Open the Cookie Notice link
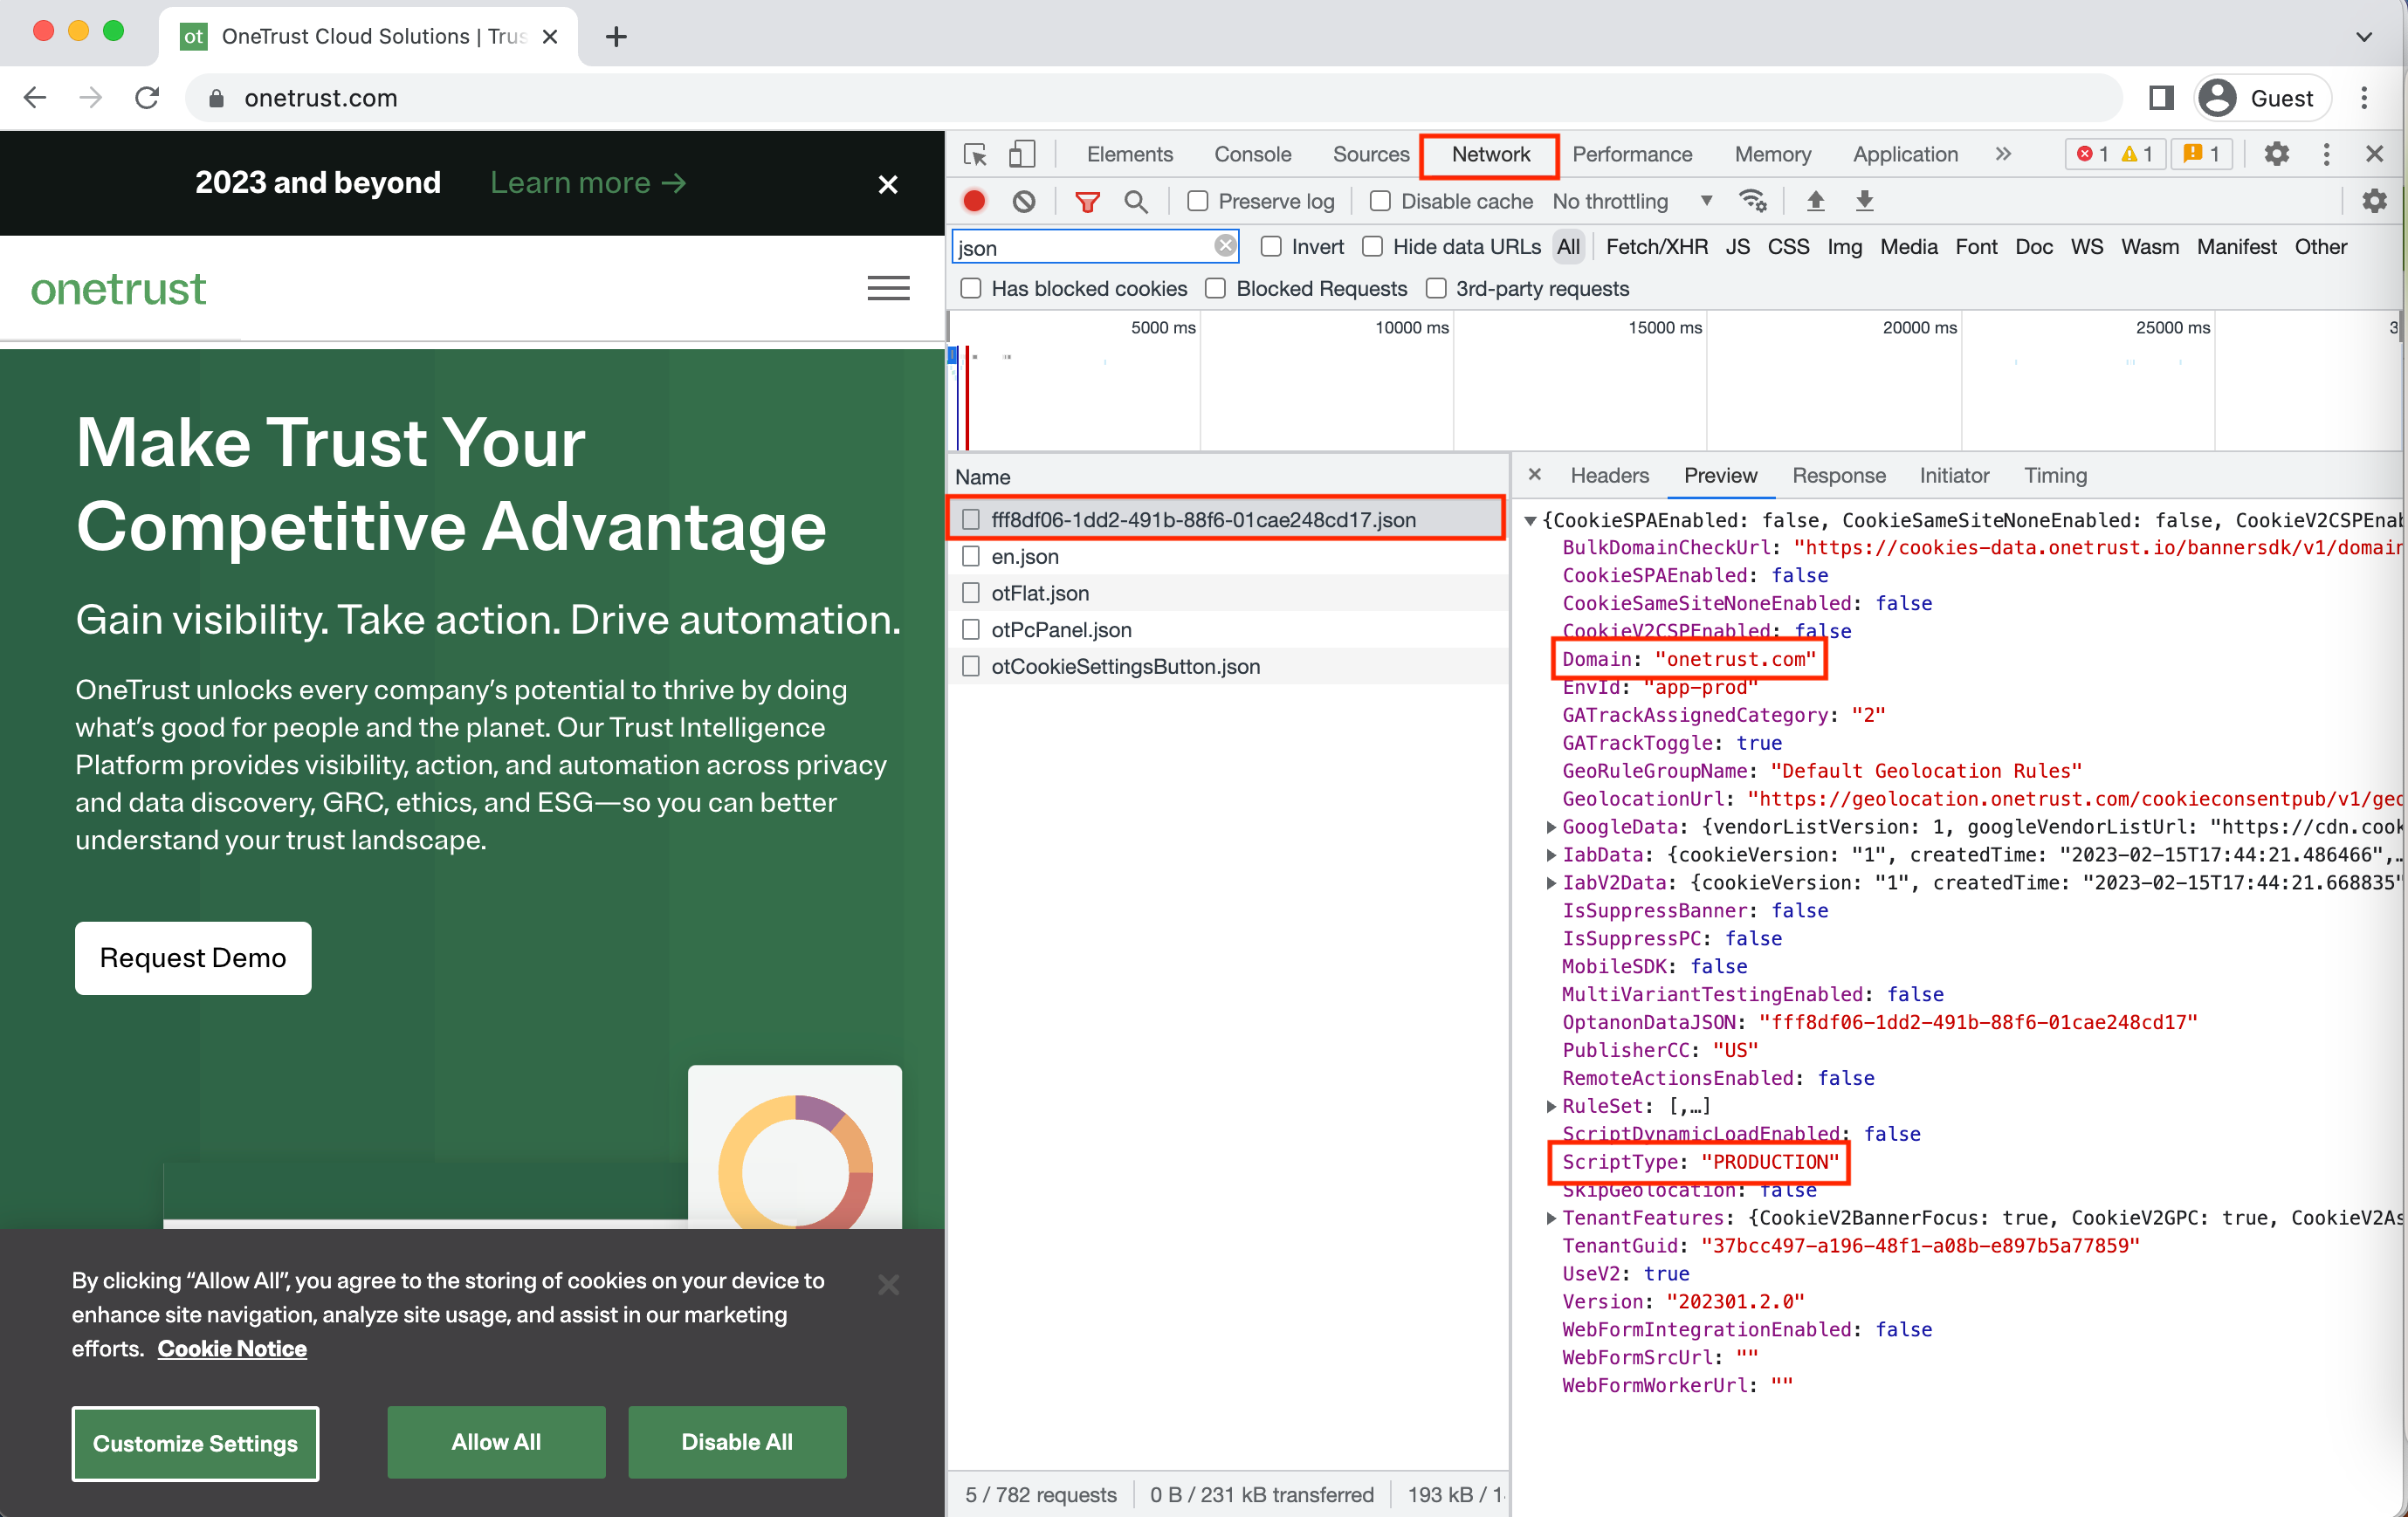Screen dimensions: 2408x1517 [232, 1348]
